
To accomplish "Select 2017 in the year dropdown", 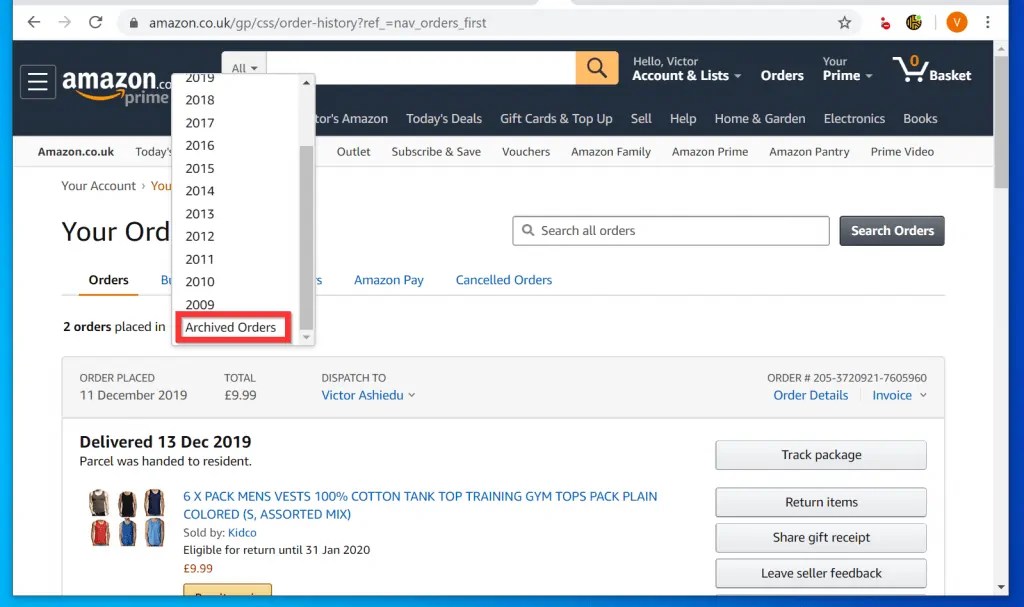I will [200, 123].
